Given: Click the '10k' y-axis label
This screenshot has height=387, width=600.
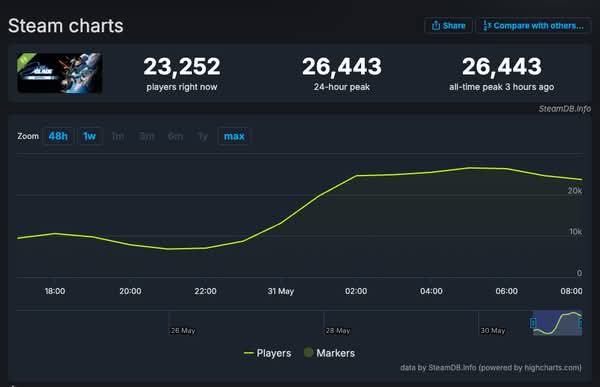Looking at the screenshot, I should (576, 232).
